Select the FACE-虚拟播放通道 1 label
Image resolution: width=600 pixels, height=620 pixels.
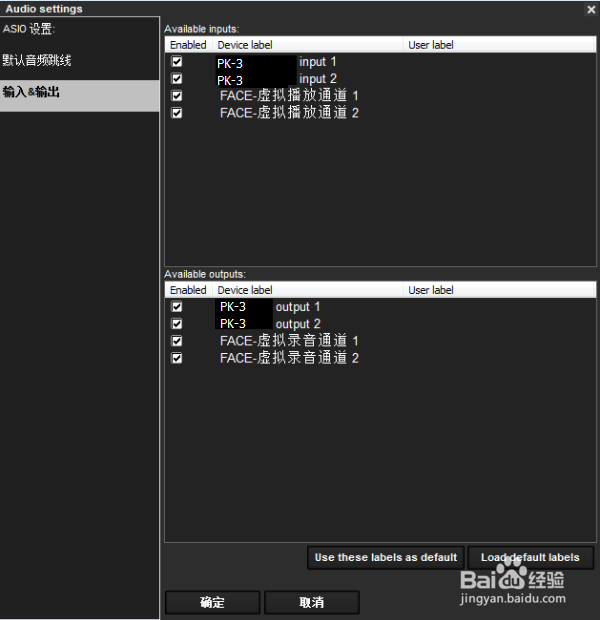click(x=289, y=96)
